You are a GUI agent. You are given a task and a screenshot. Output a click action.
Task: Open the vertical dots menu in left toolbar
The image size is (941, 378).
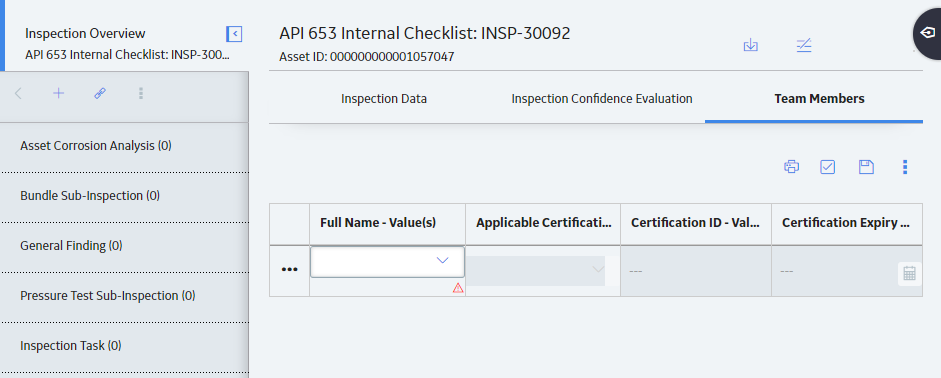(140, 93)
